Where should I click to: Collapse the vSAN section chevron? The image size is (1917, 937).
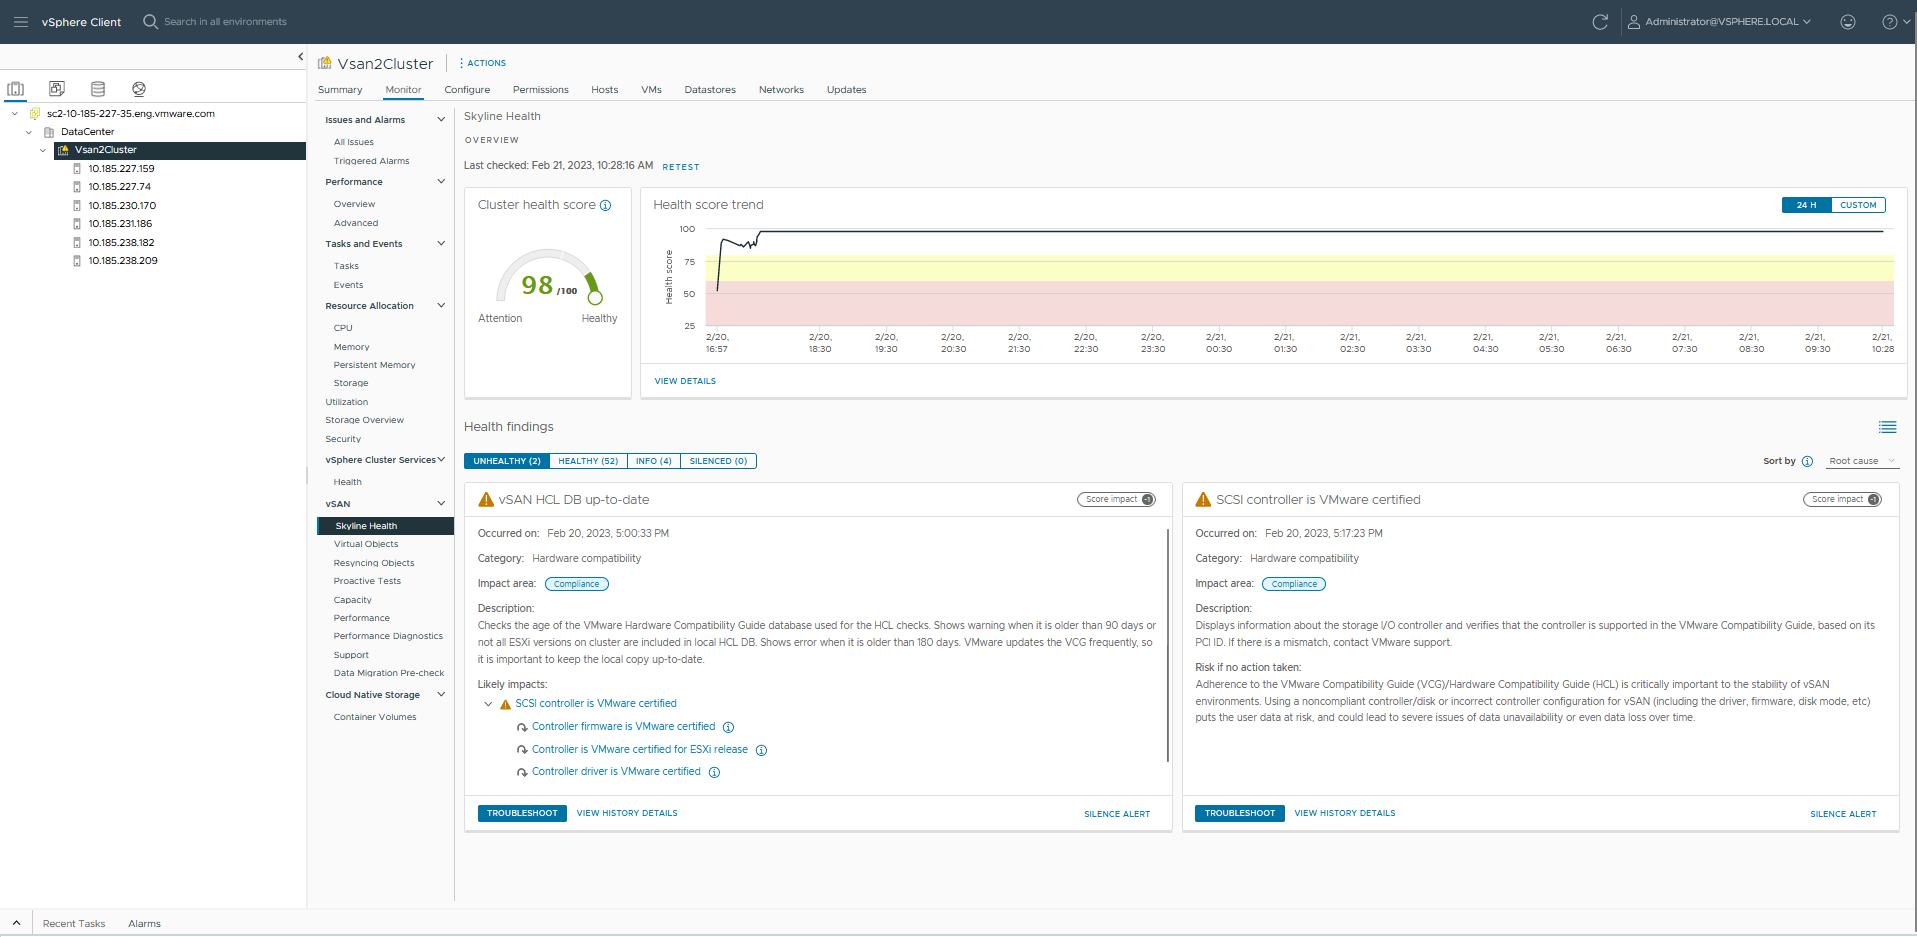click(x=441, y=504)
